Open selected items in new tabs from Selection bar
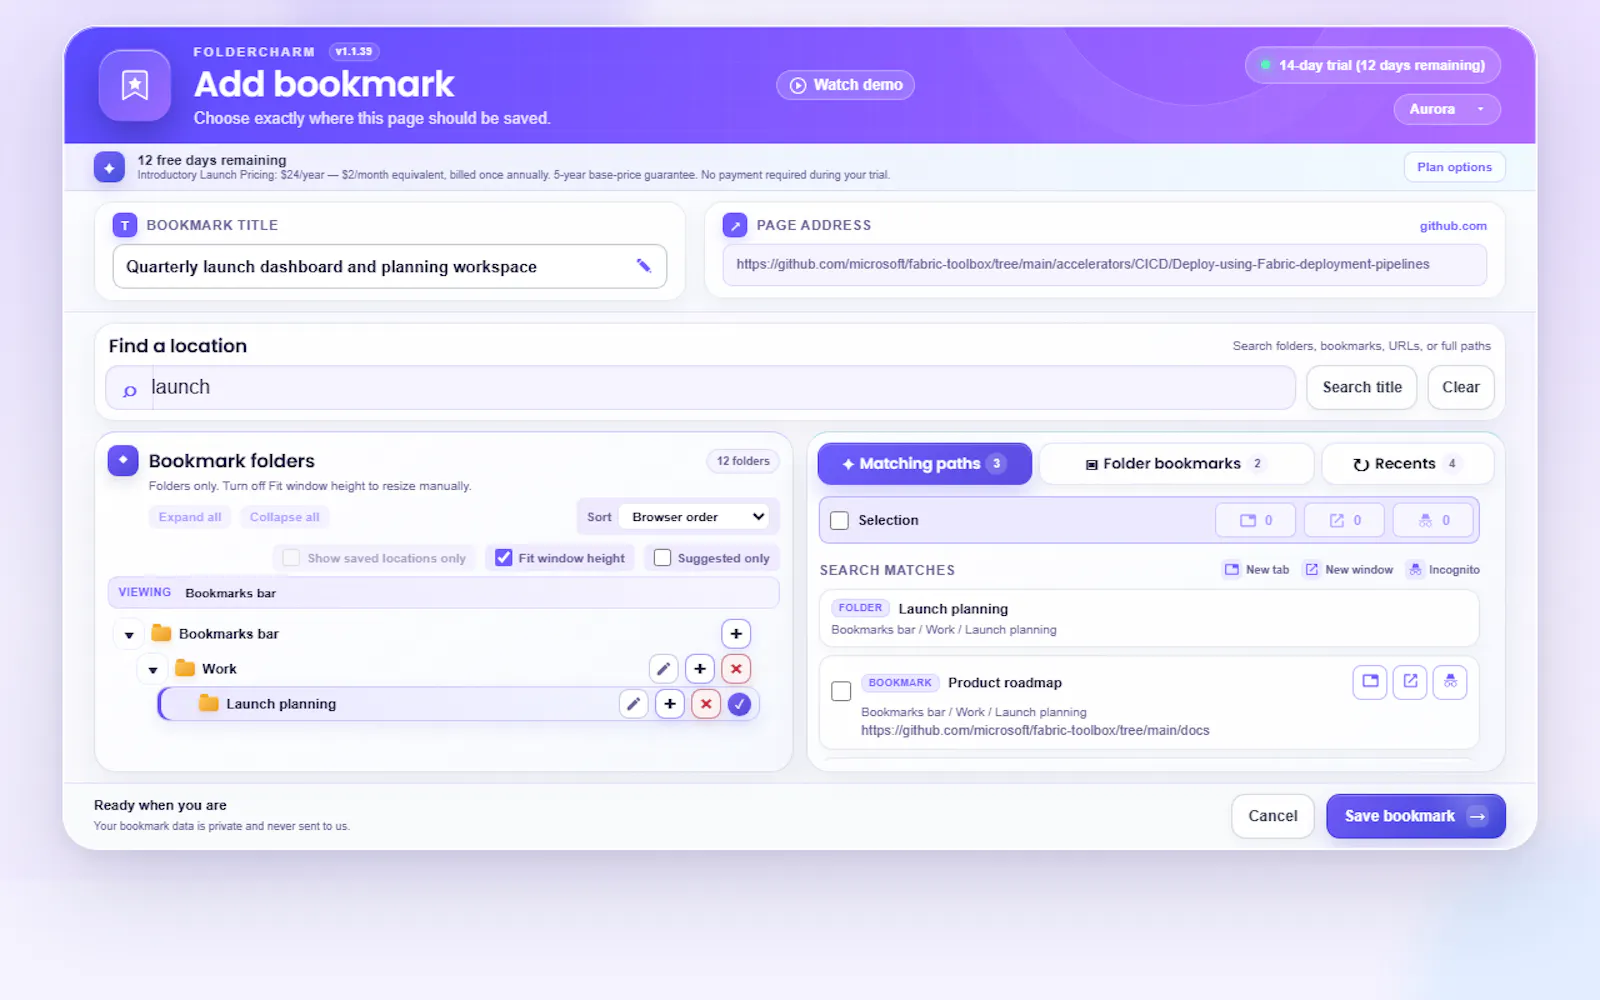This screenshot has width=1600, height=1000. click(1256, 520)
